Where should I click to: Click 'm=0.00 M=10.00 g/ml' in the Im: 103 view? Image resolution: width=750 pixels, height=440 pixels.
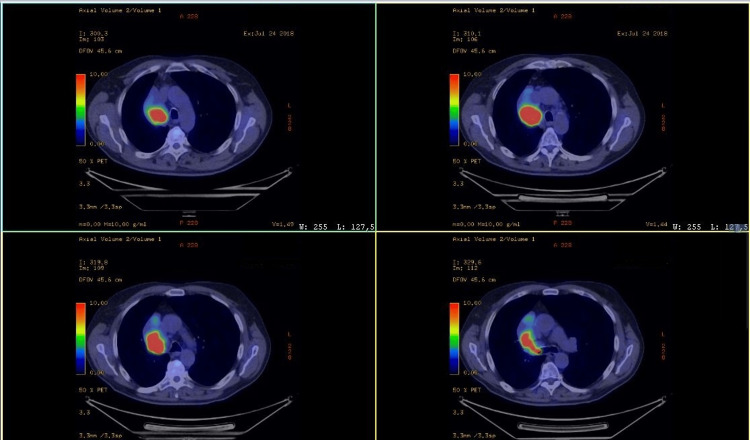click(112, 224)
